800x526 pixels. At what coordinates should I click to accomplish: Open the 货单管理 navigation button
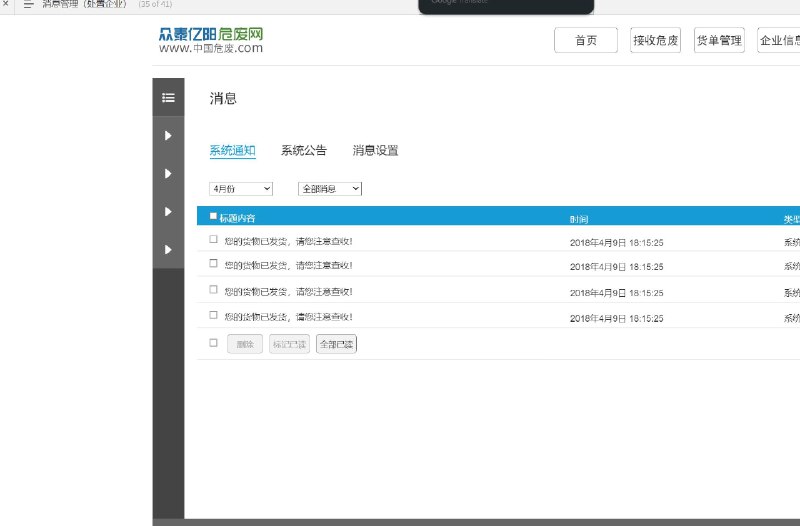coord(719,40)
